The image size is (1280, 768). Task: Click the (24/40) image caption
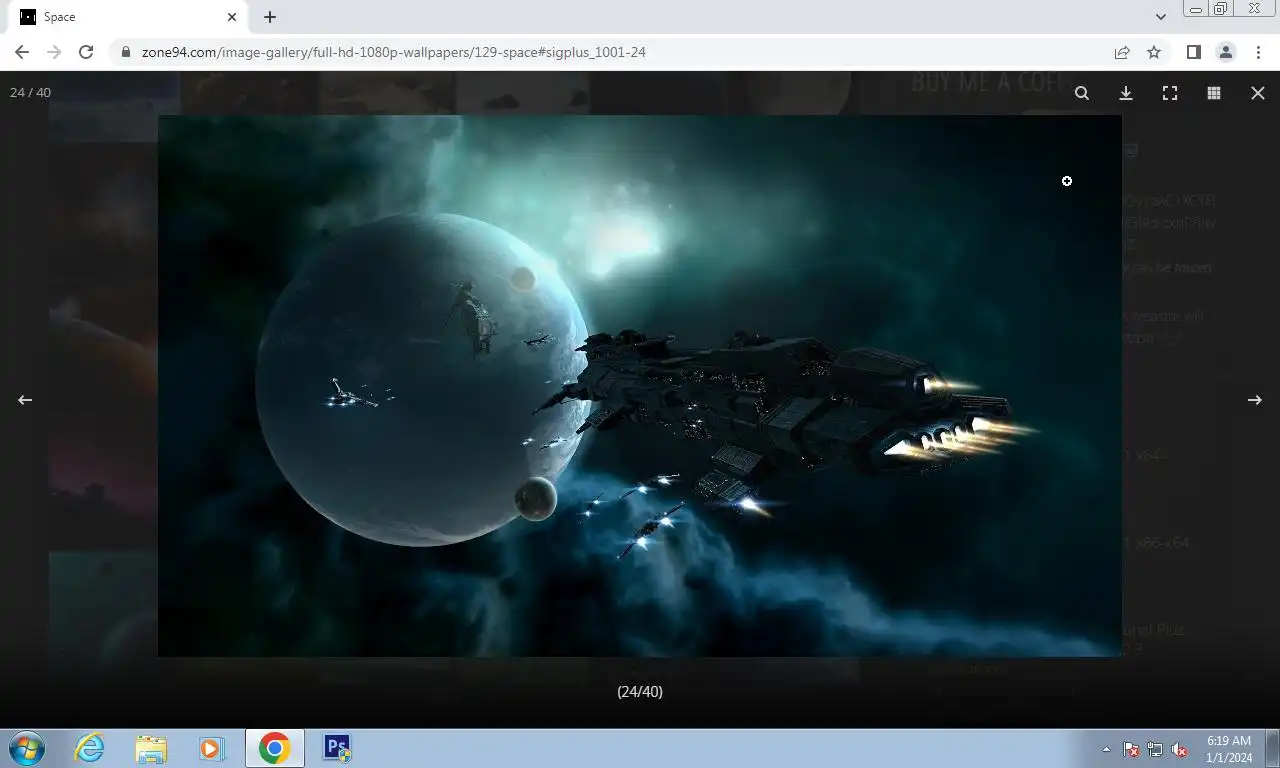pos(640,692)
